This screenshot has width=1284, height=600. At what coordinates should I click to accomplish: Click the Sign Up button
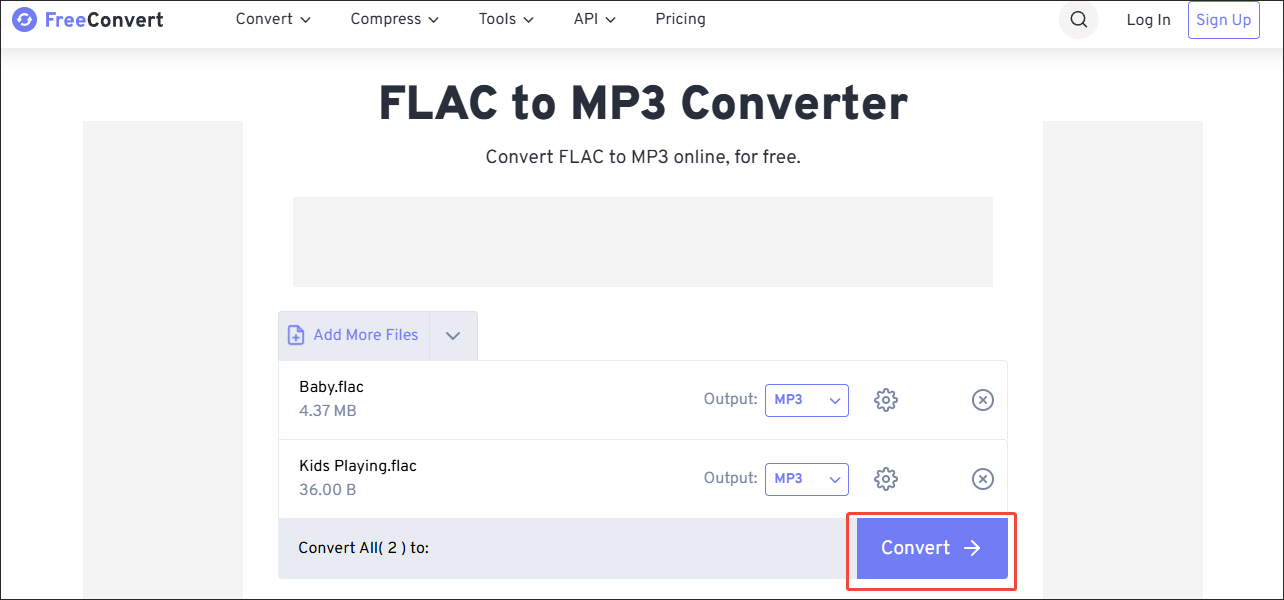[x=1223, y=19]
